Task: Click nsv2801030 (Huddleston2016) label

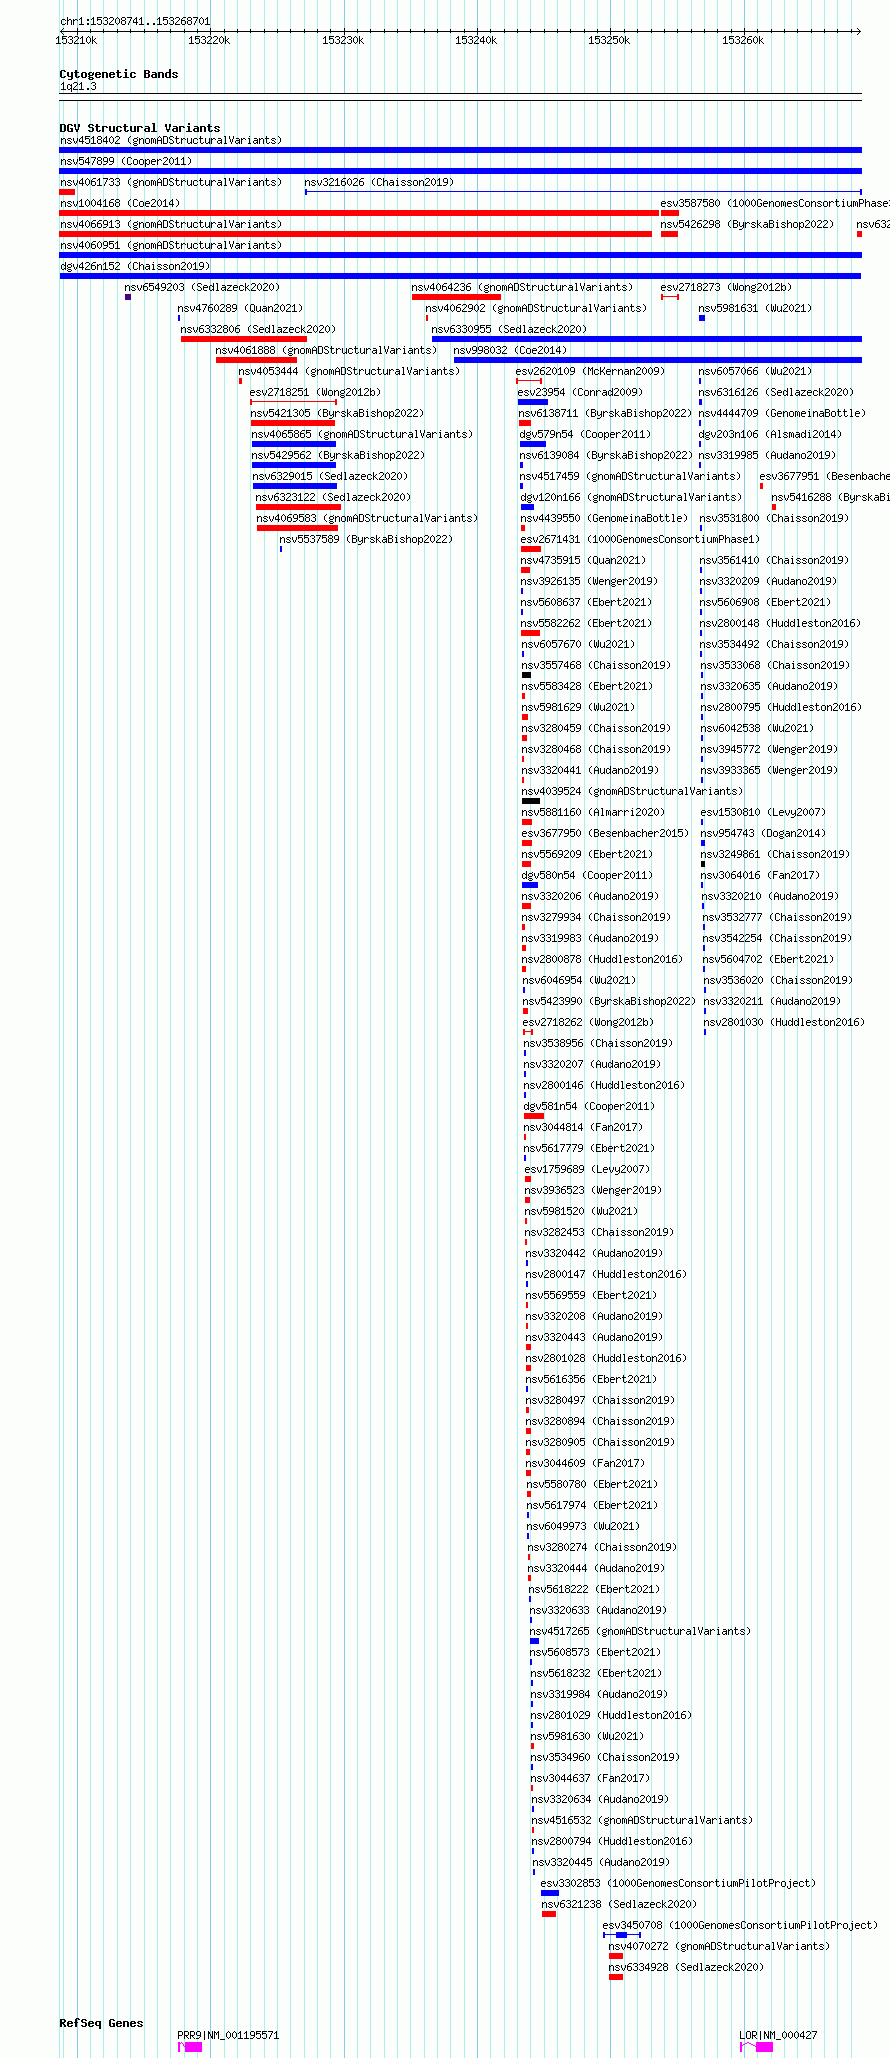Action: pyautogui.click(x=784, y=1022)
